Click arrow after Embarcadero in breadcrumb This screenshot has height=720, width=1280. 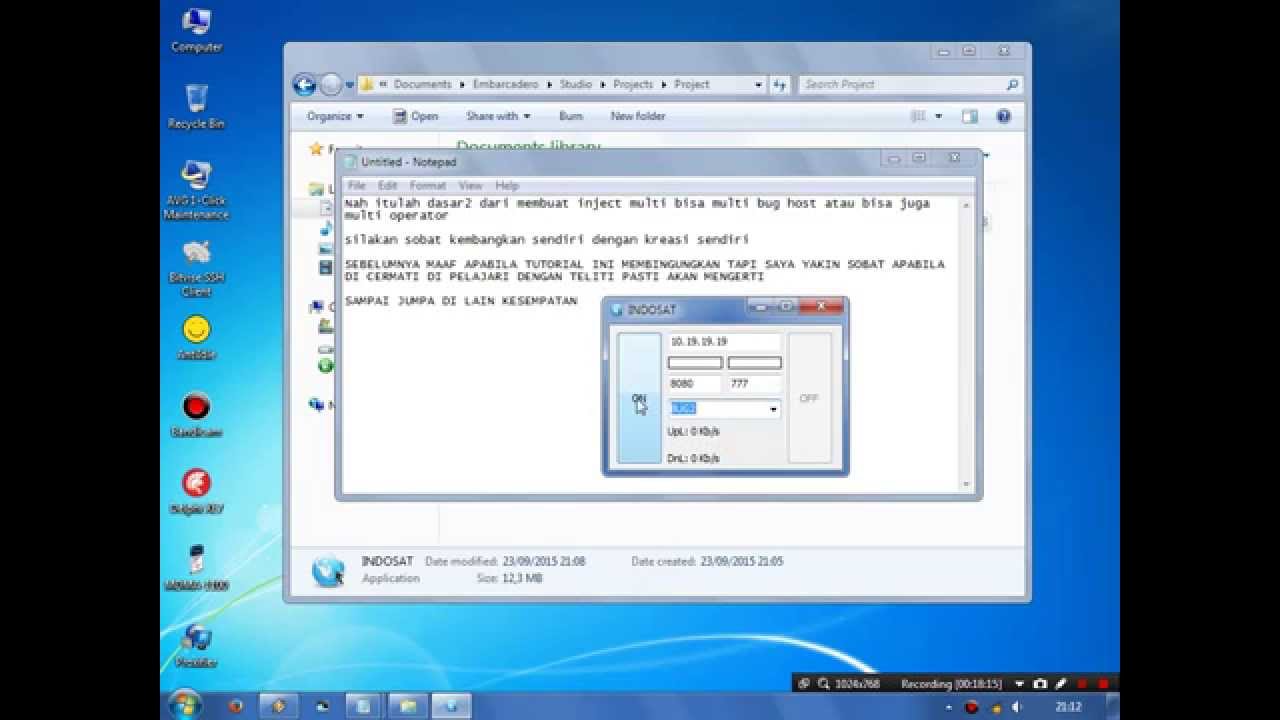551,85
